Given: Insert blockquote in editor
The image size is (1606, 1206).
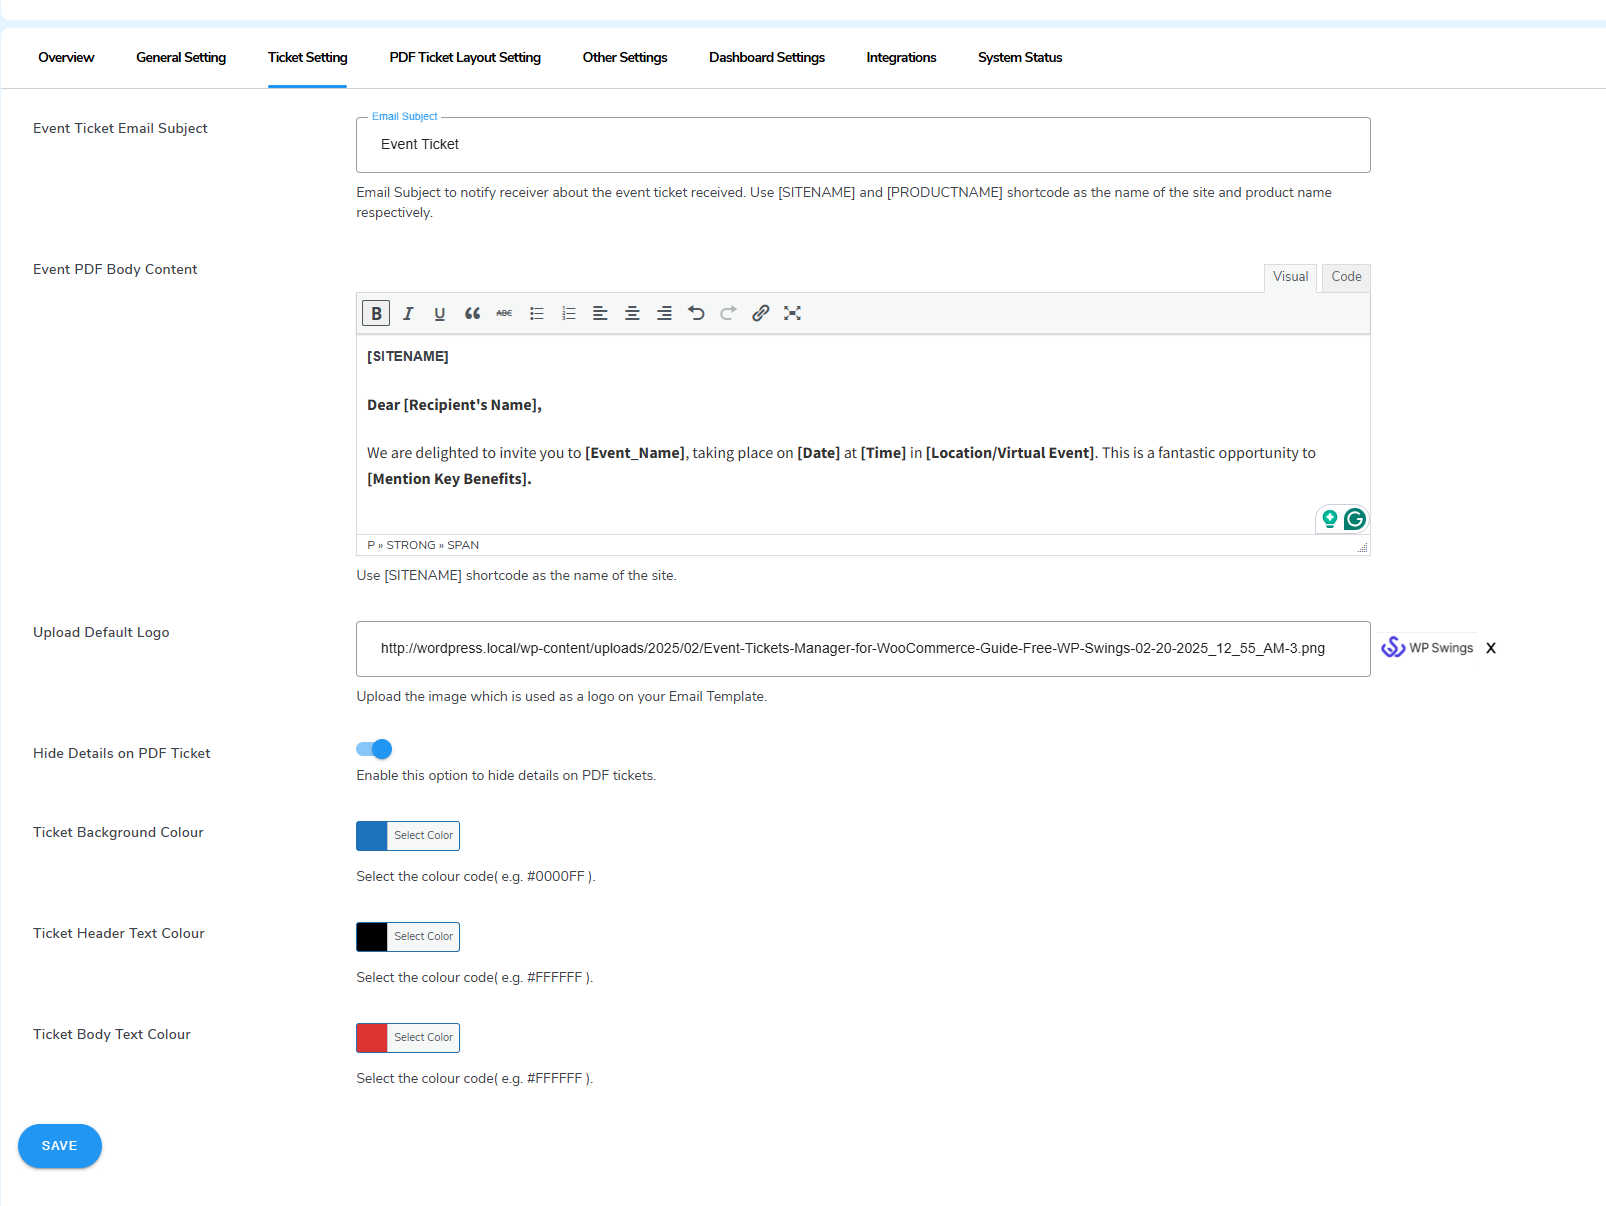Looking at the screenshot, I should click(x=472, y=313).
